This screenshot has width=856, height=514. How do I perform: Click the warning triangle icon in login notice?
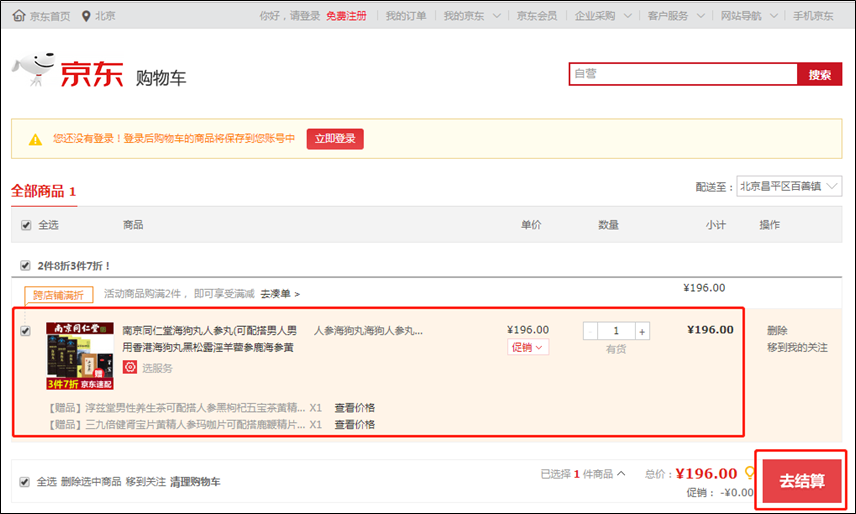pos(35,140)
